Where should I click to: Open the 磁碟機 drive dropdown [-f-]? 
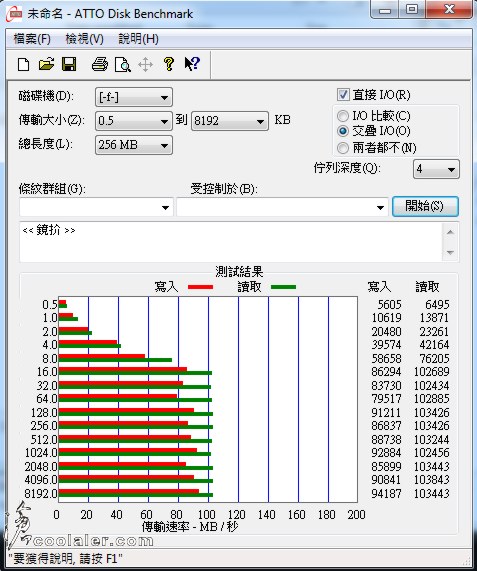coord(134,97)
